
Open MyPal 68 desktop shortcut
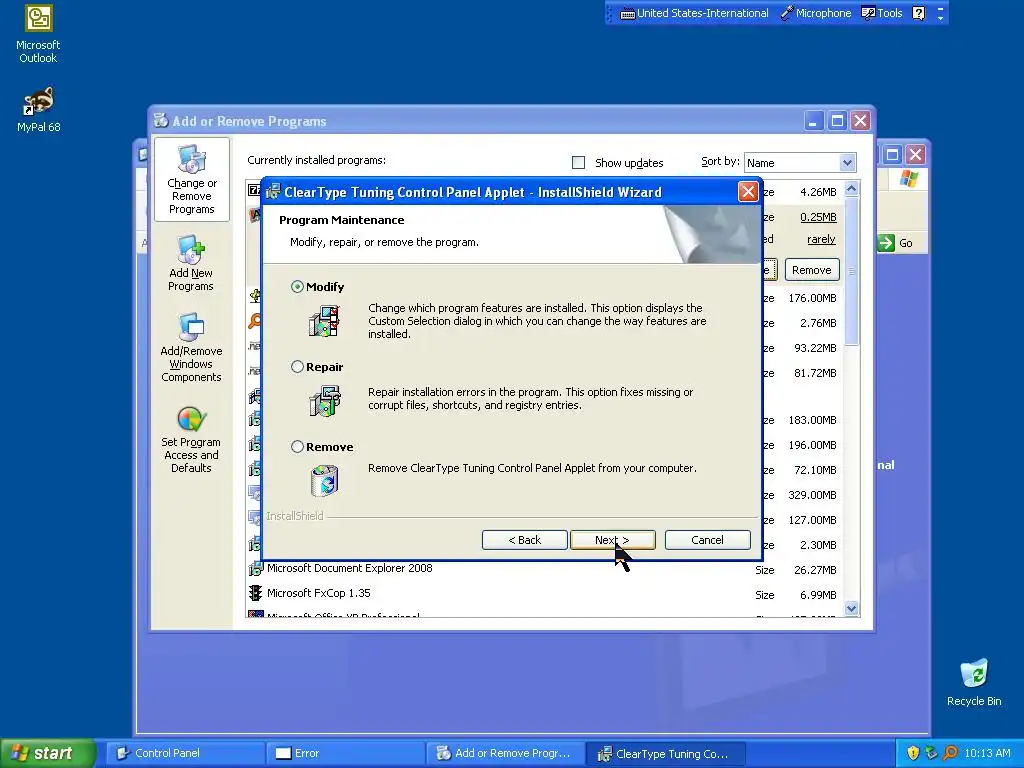point(38,110)
